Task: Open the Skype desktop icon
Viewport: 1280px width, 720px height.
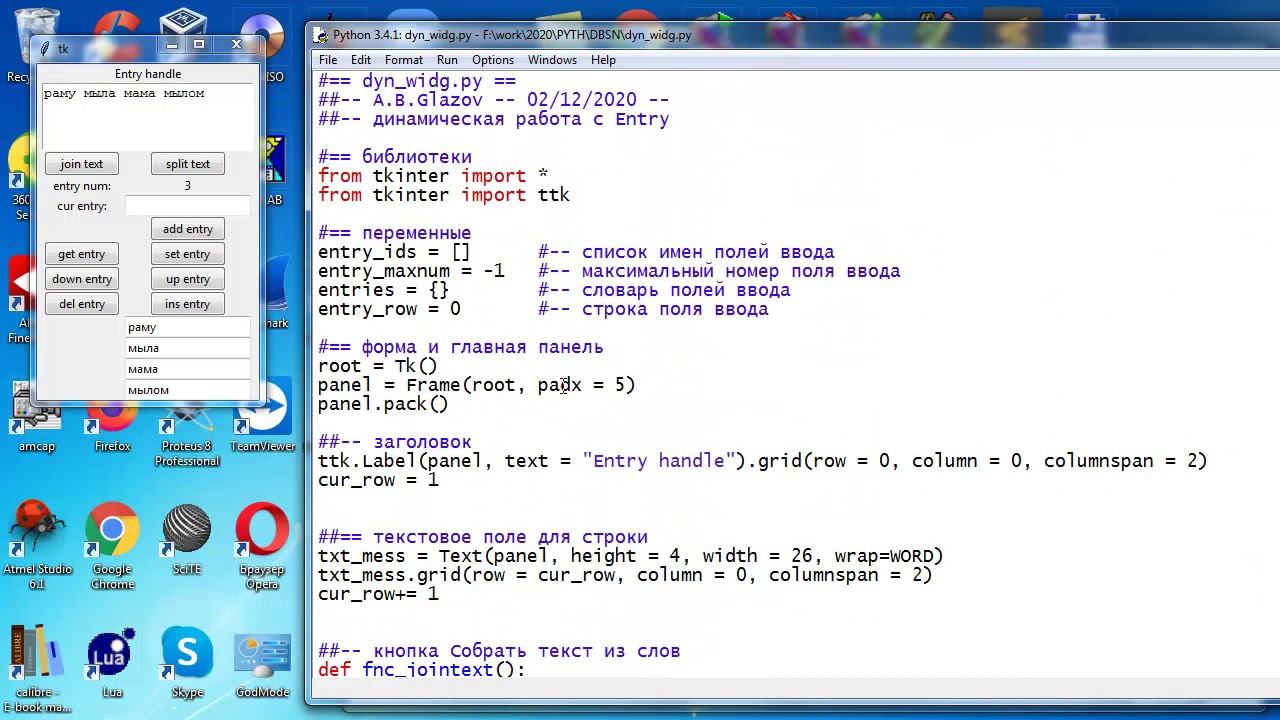Action: tap(187, 662)
